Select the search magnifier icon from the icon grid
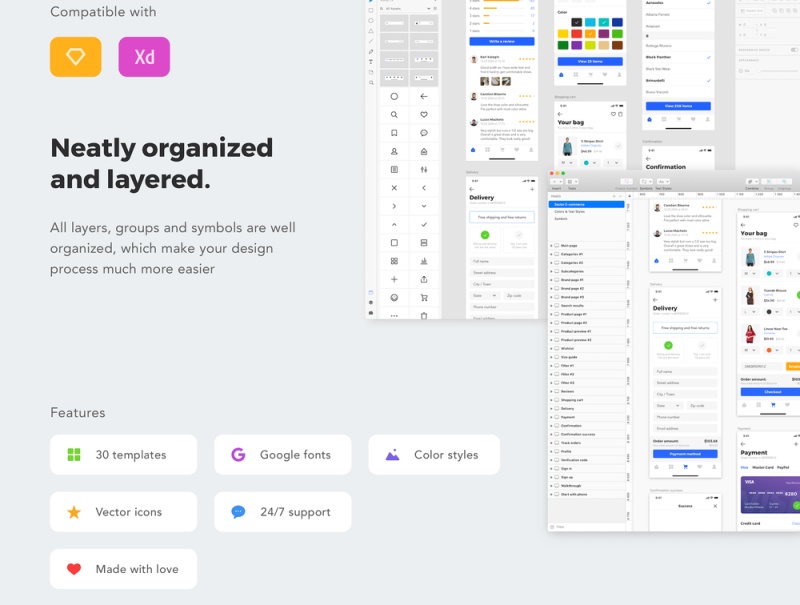The width and height of the screenshot is (800, 605). [x=394, y=115]
